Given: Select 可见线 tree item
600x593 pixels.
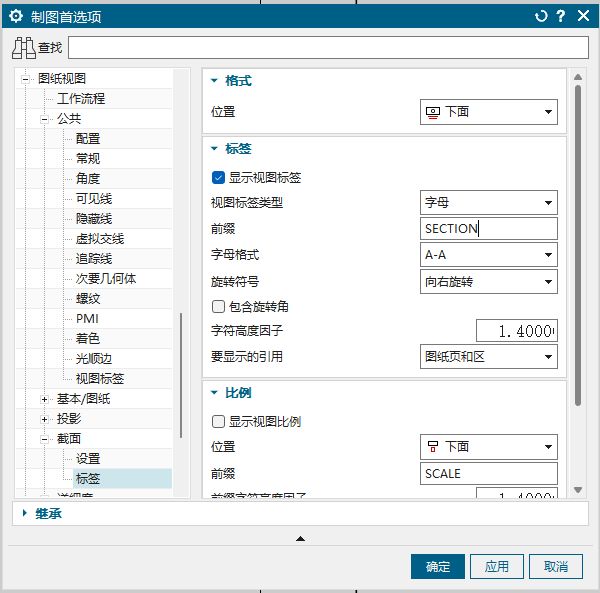Looking at the screenshot, I should pos(94,199).
